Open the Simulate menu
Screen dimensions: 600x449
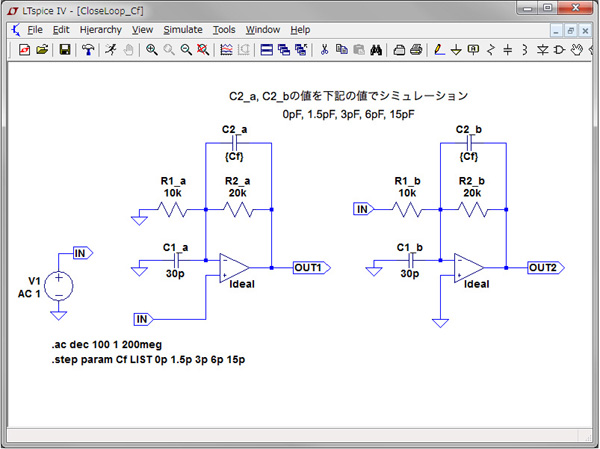tap(182, 30)
